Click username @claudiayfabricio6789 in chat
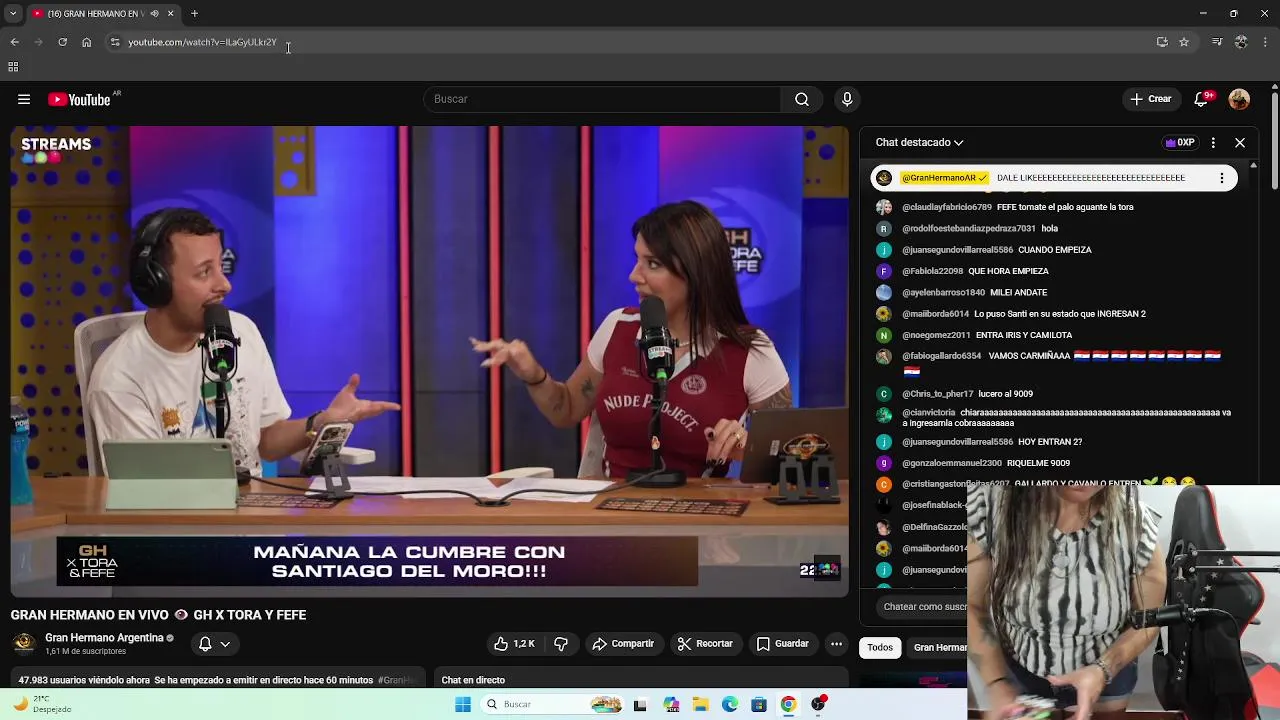1280x720 pixels. (947, 207)
